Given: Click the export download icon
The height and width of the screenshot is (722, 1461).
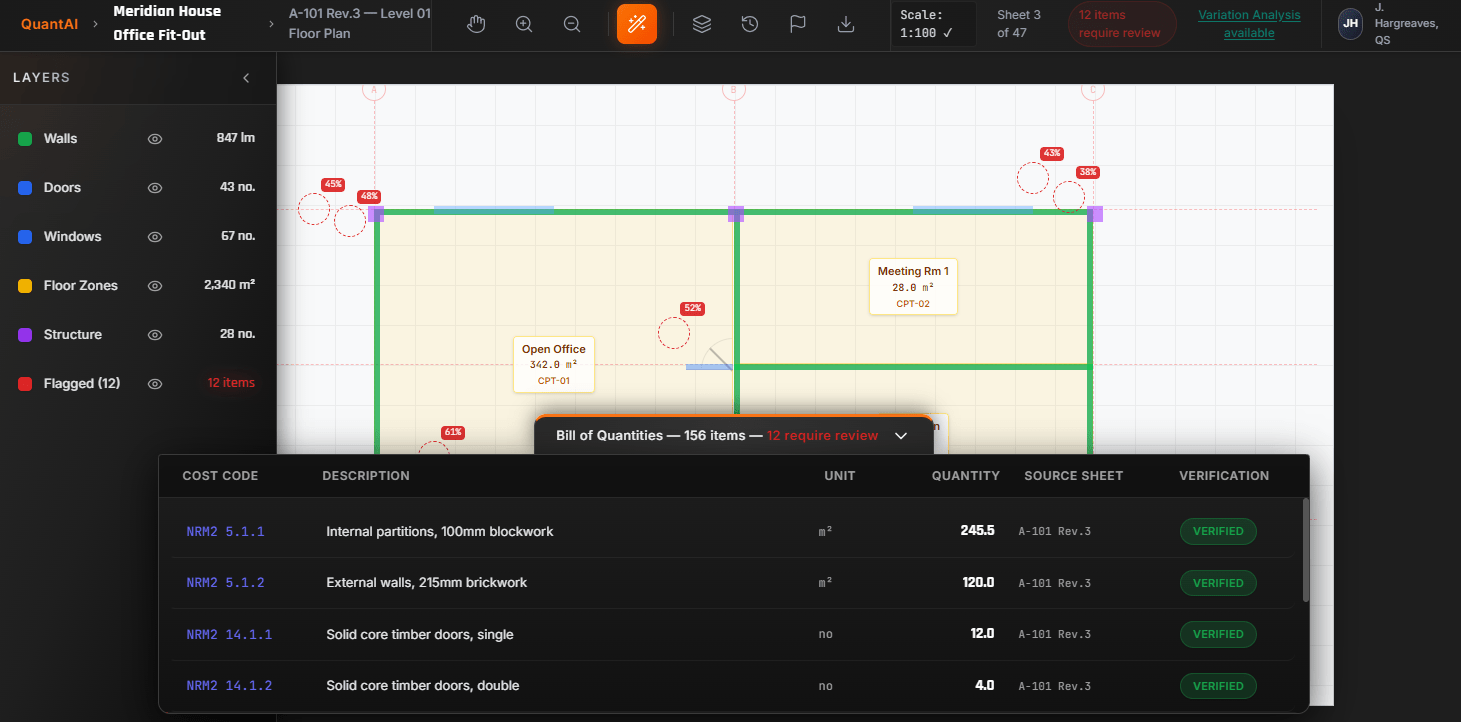Looking at the screenshot, I should (845, 24).
